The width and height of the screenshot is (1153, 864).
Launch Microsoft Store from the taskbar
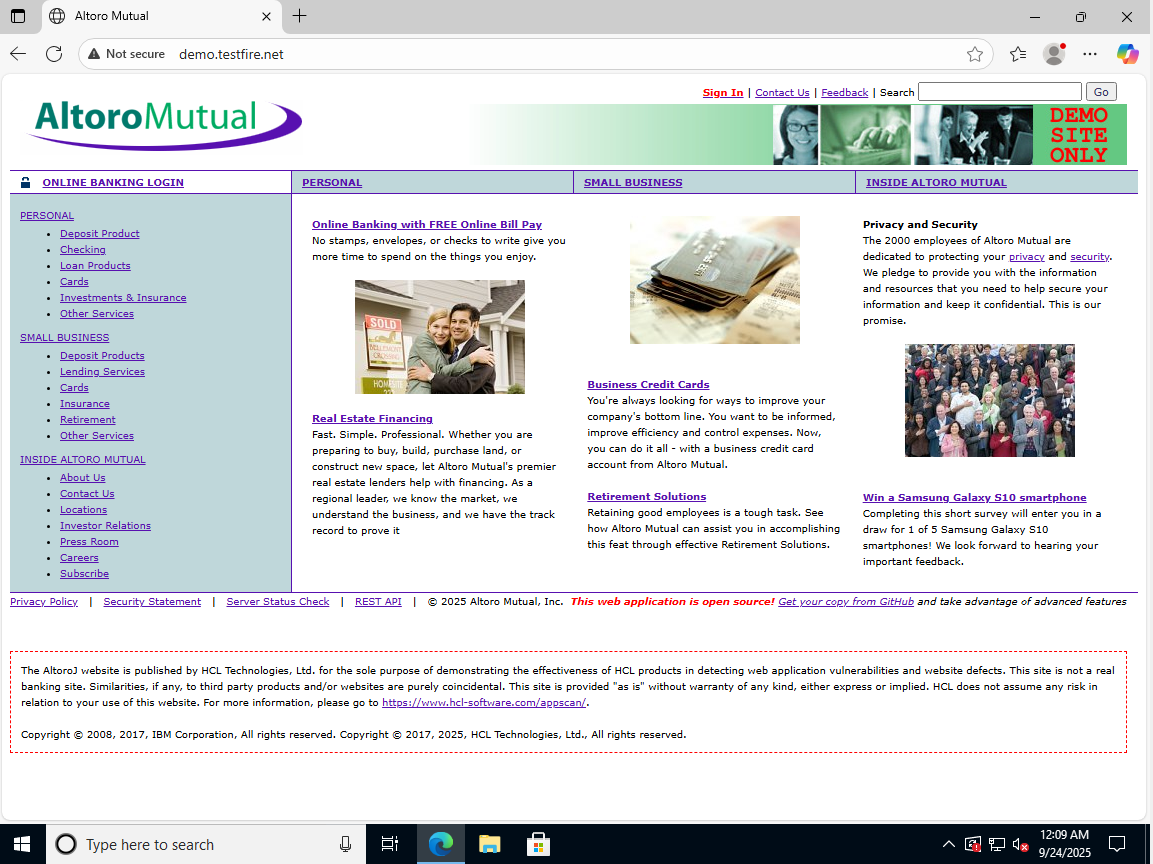[x=538, y=844]
